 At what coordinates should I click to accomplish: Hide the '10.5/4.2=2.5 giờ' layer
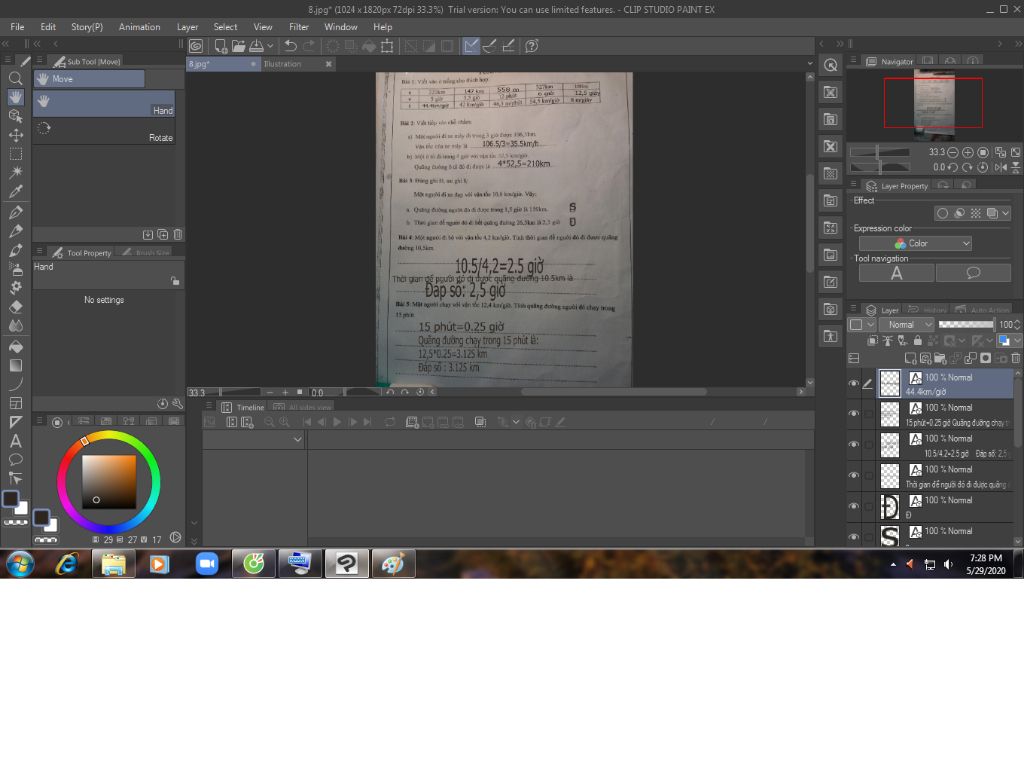click(x=854, y=445)
